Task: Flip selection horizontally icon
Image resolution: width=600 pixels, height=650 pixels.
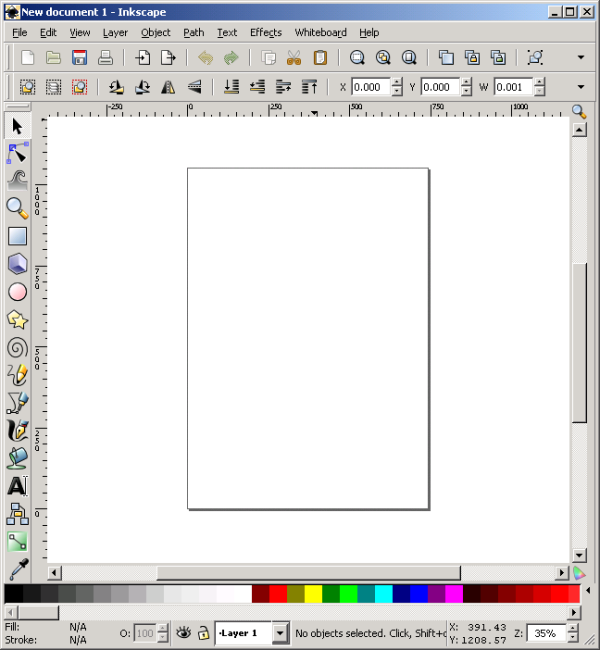Action: (x=168, y=87)
